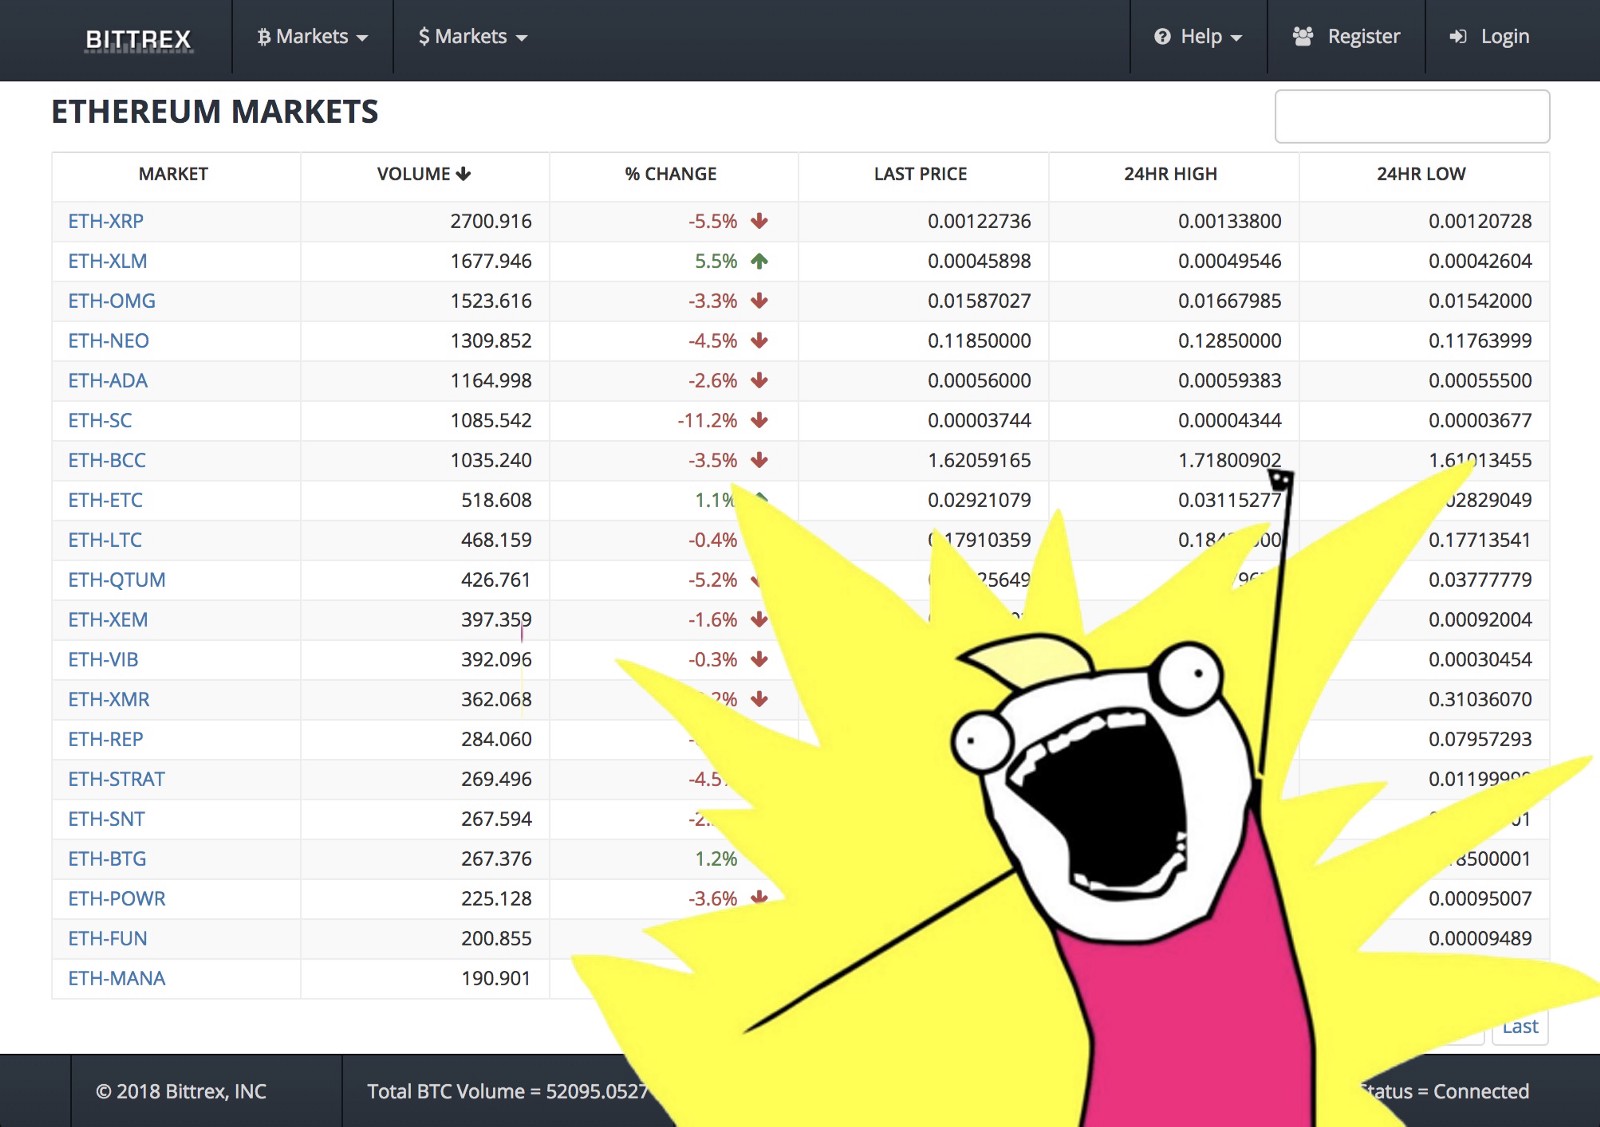Go to the ETH-REP market
Screen dimensions: 1600x1127
pos(106,740)
